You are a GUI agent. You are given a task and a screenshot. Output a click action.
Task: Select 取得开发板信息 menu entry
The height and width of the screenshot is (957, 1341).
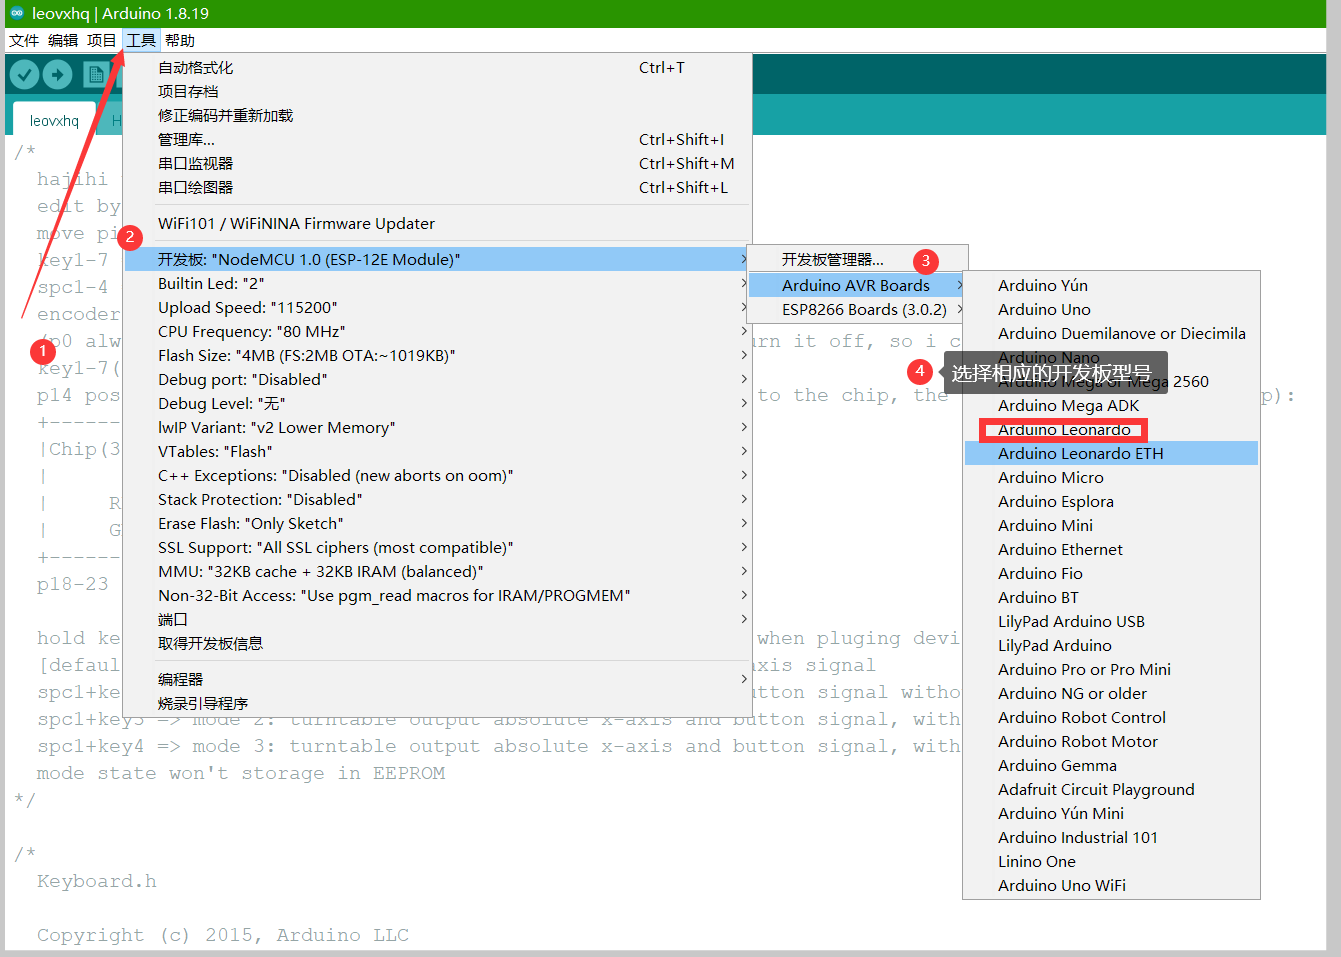(x=438, y=644)
